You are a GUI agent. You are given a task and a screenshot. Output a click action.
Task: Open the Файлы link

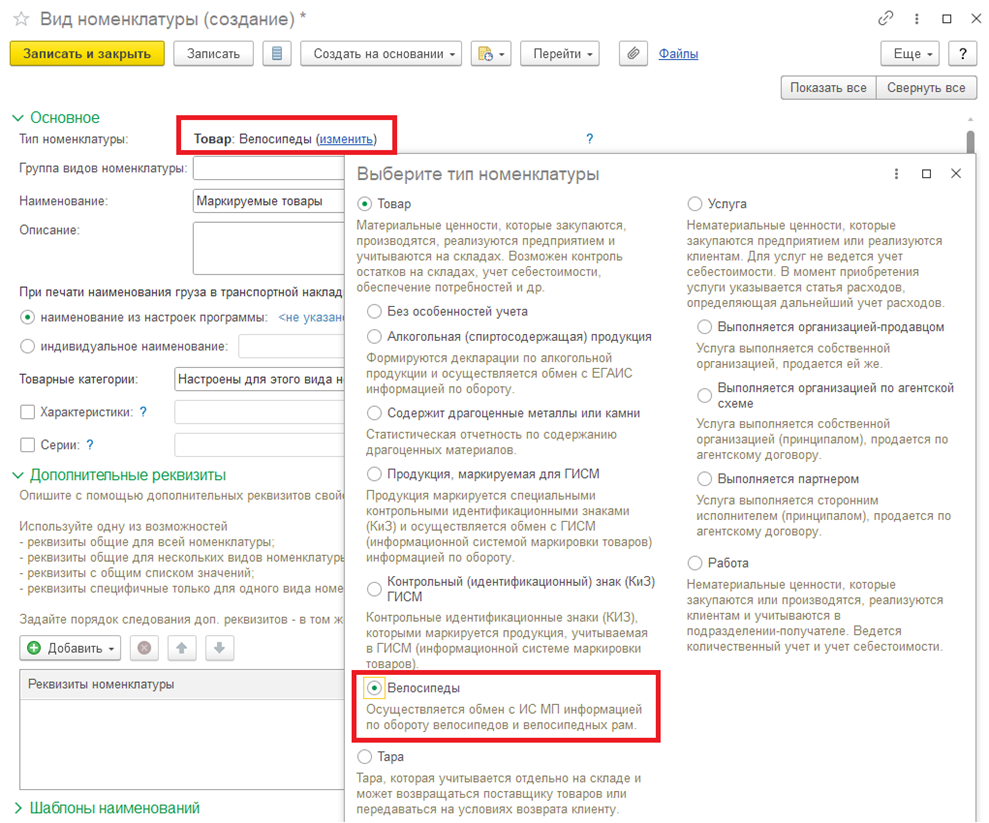pyautogui.click(x=678, y=54)
